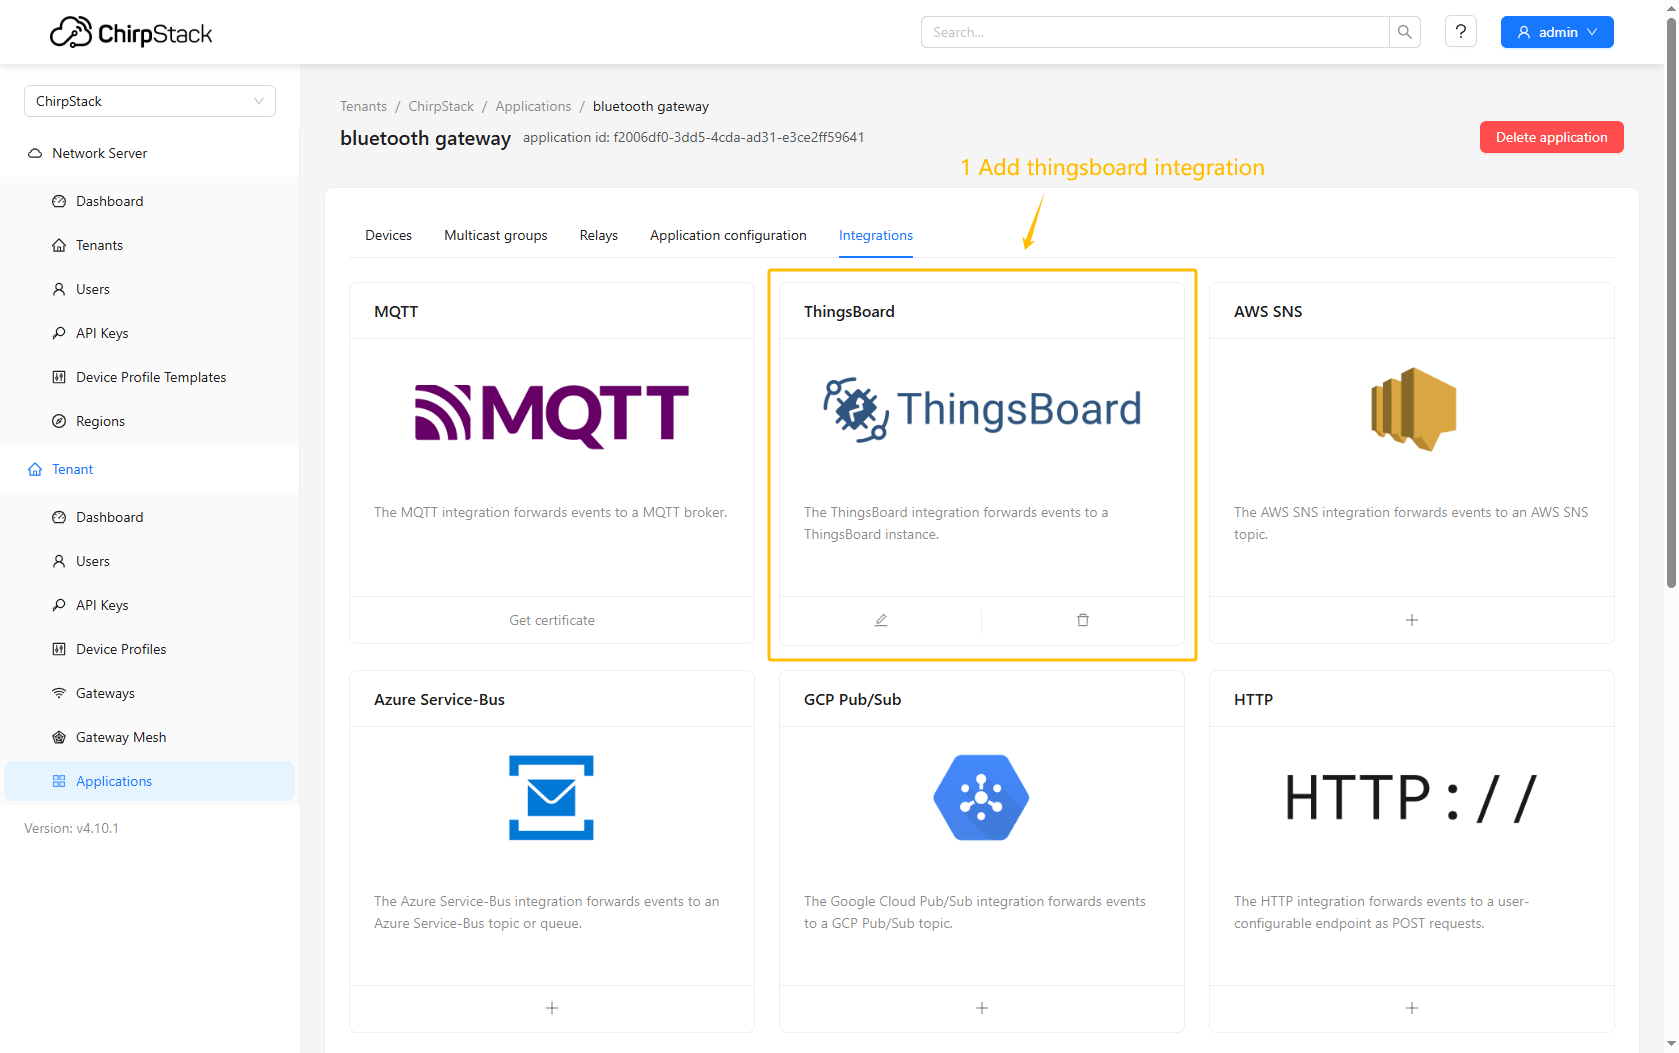Image resolution: width=1679 pixels, height=1053 pixels.
Task: Switch to the Devices tab
Action: [388, 235]
